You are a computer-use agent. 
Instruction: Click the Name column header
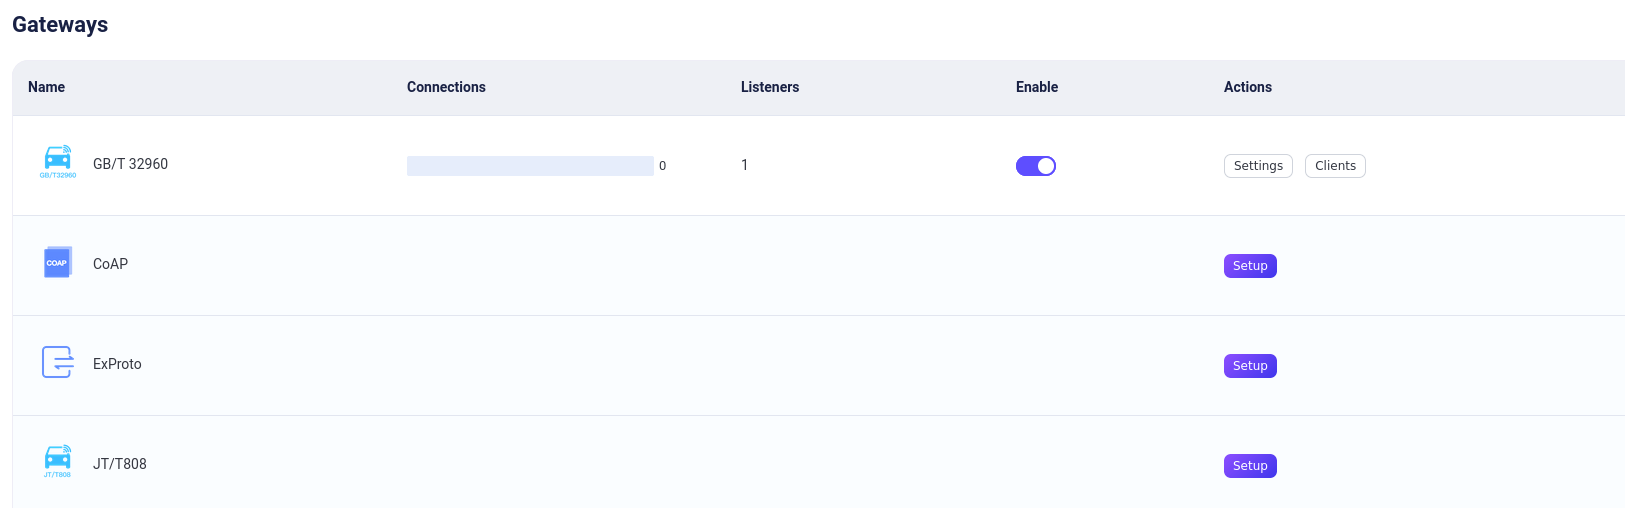(x=47, y=87)
